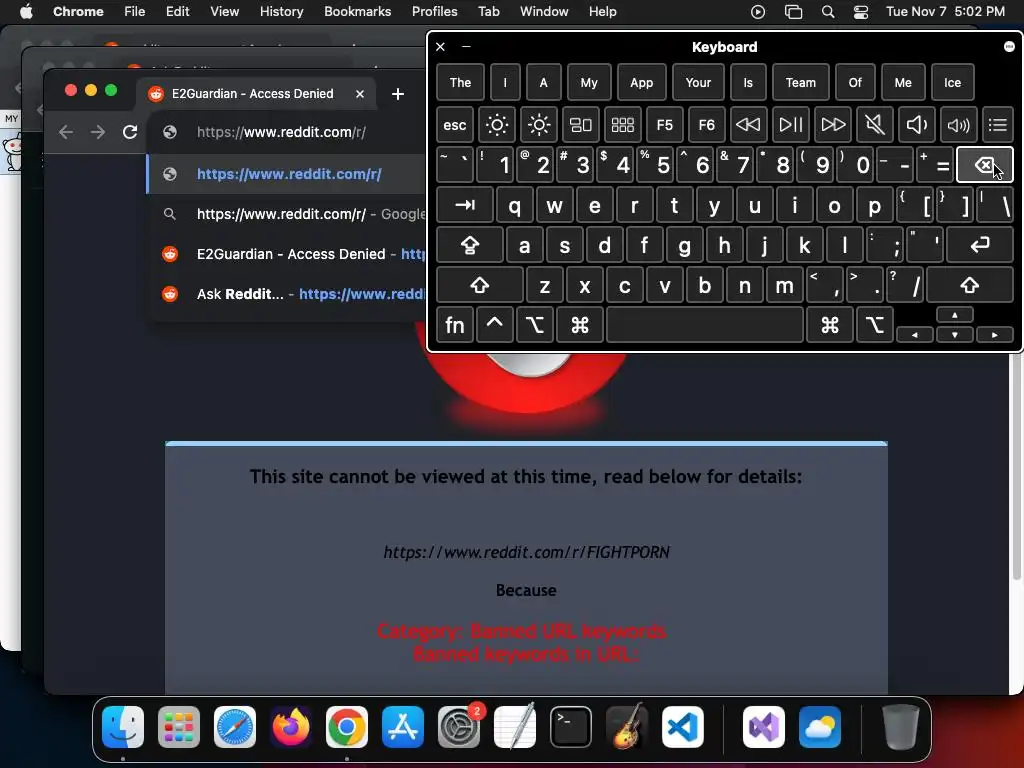This screenshot has width=1024, height=768.
Task: Select the highlighted reddit.com/r/ suggestion
Action: [287, 174]
